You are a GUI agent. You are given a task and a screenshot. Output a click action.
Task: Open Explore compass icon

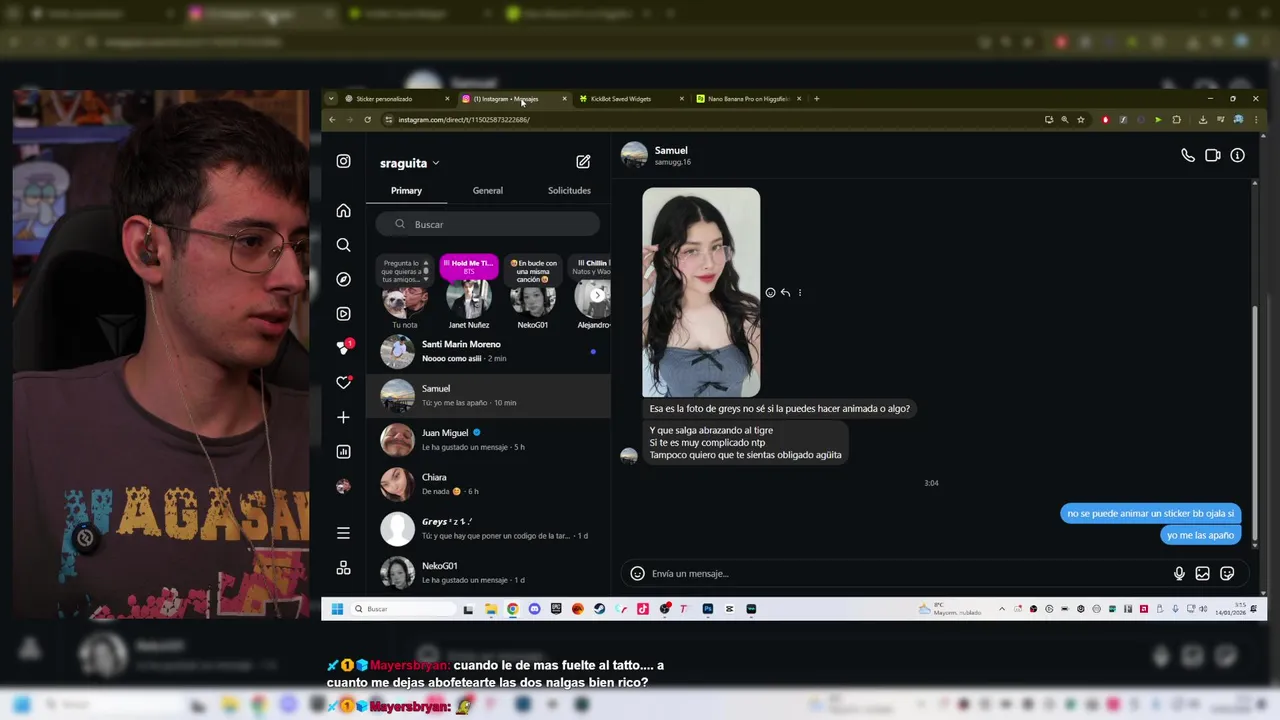tap(343, 279)
